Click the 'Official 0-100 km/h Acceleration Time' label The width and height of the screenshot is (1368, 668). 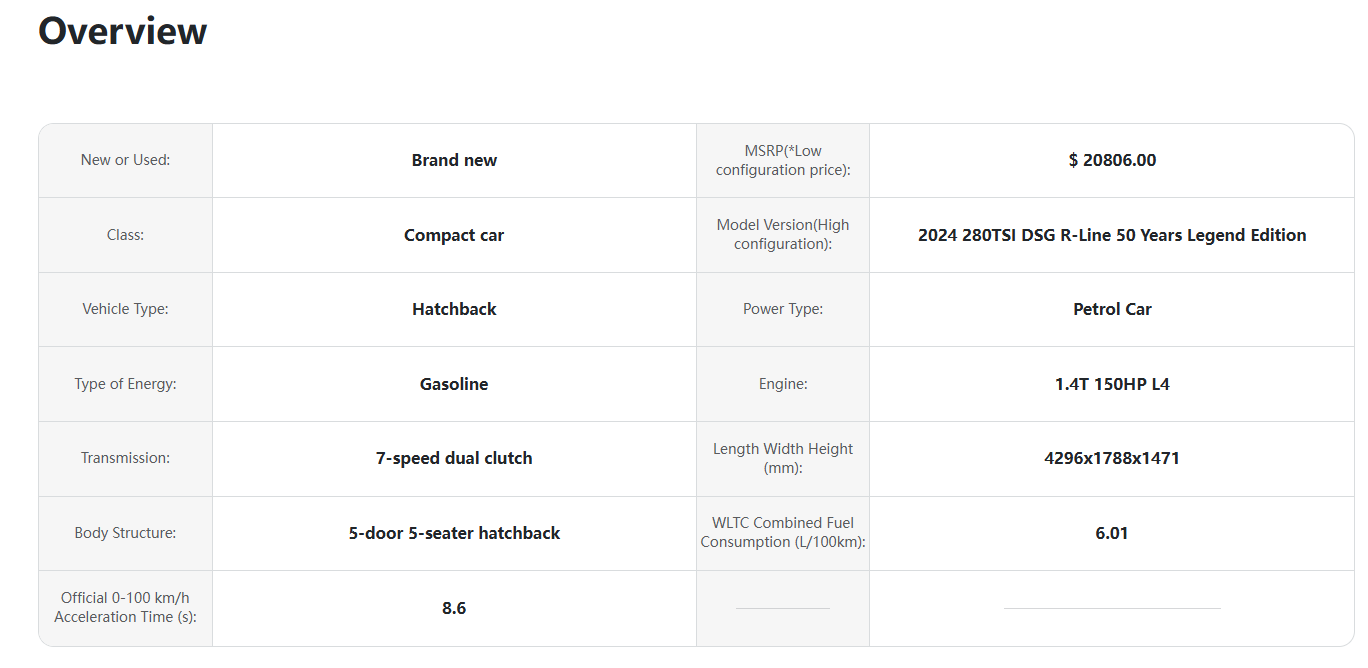click(125, 607)
